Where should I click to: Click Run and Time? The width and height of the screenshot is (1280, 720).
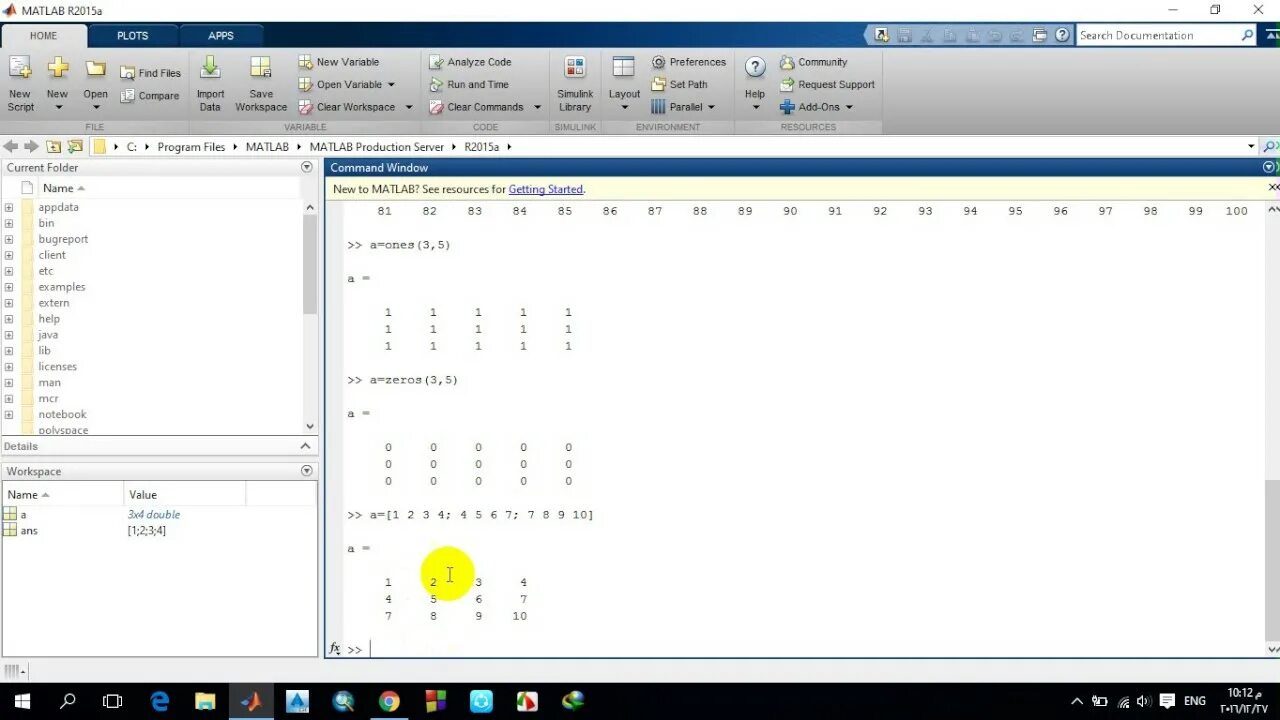click(469, 85)
